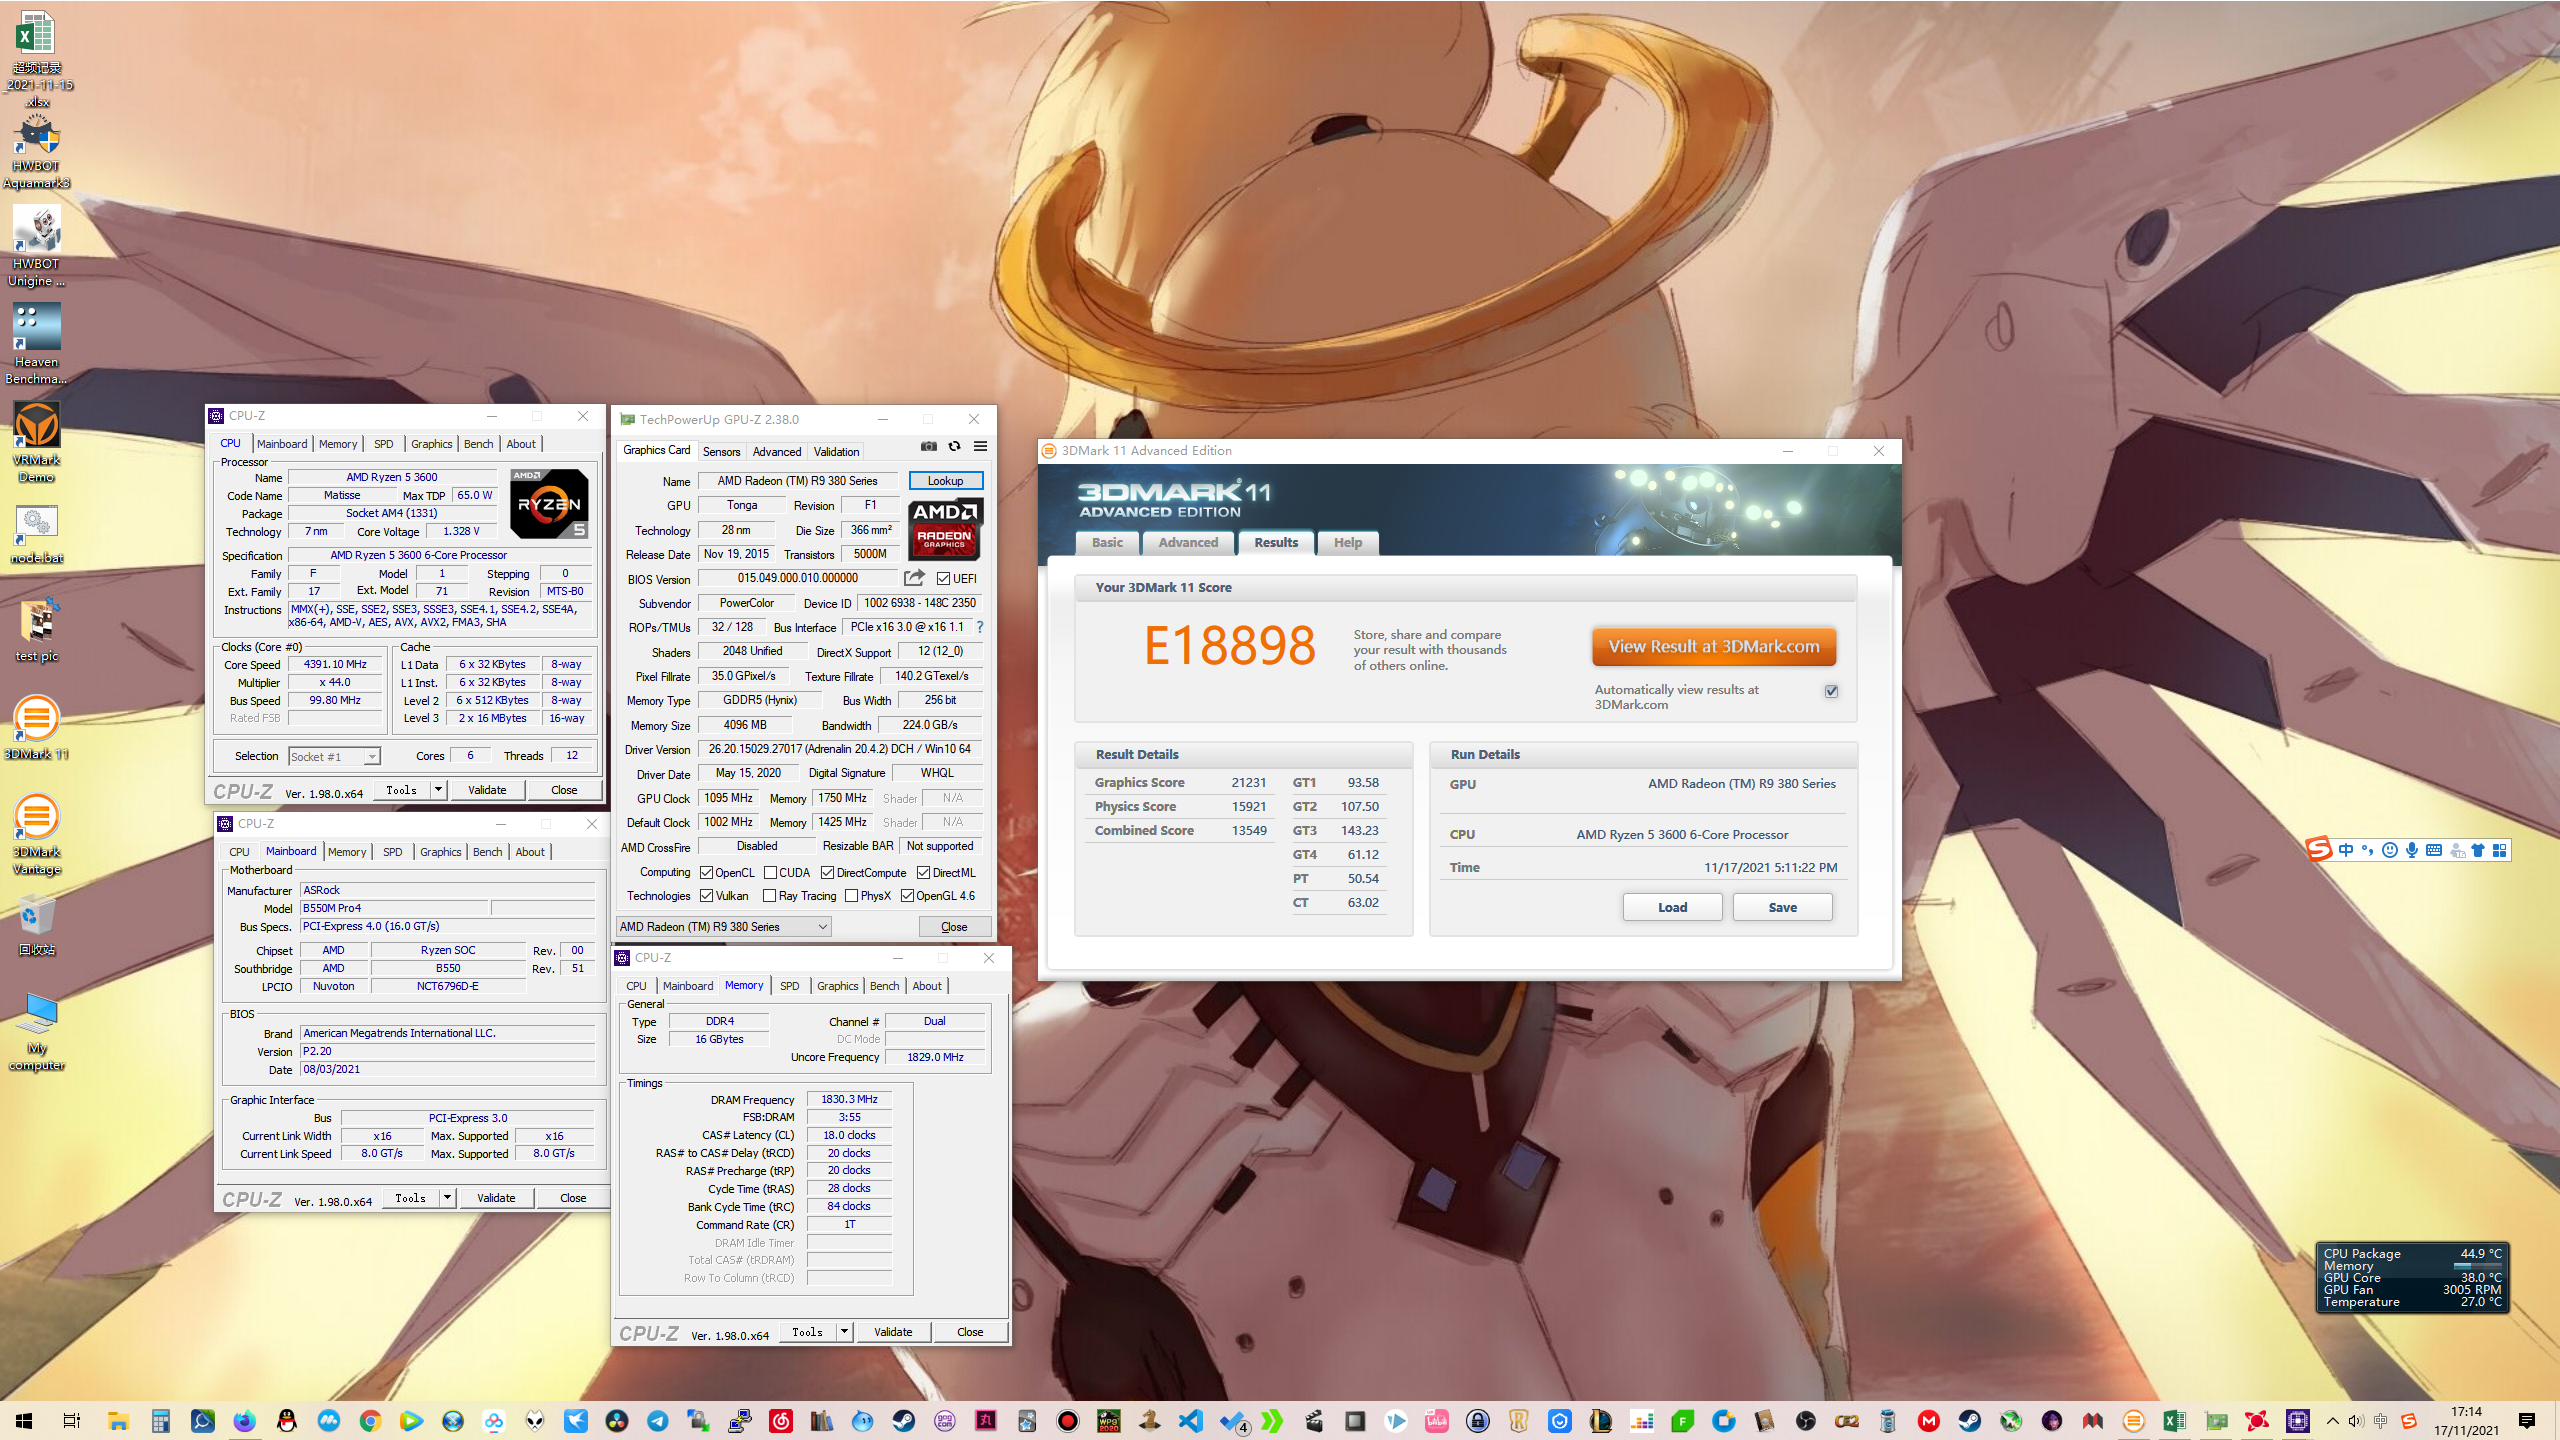Switch to the Sensors tab in GPU-Z

(721, 451)
